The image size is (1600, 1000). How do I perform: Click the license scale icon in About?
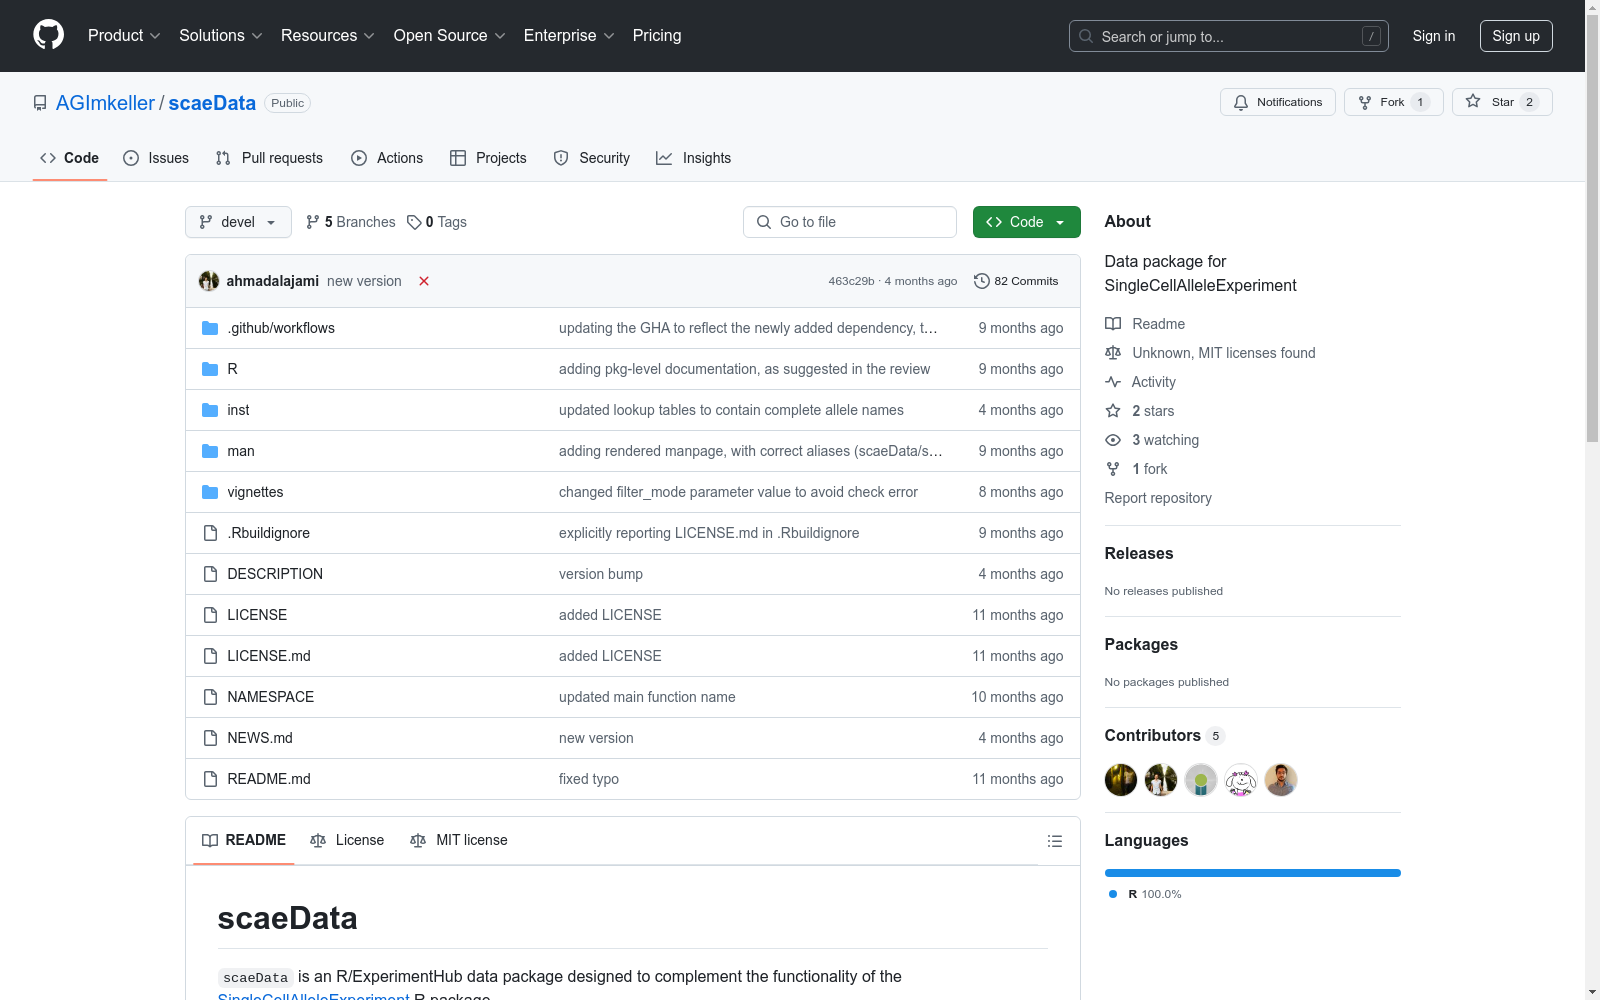pyautogui.click(x=1113, y=353)
